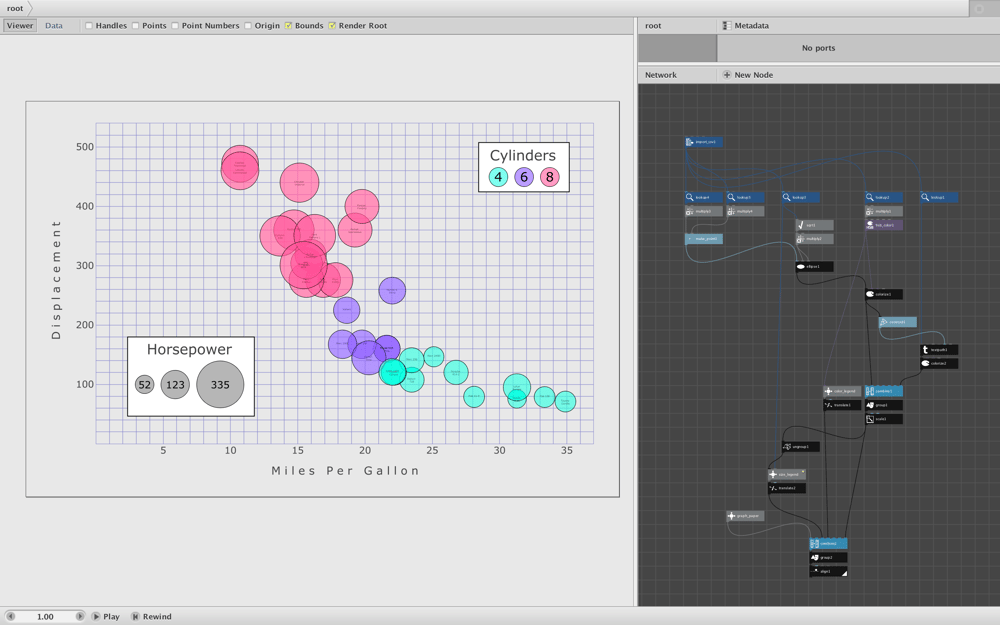Click the root label in port panel

tap(653, 26)
